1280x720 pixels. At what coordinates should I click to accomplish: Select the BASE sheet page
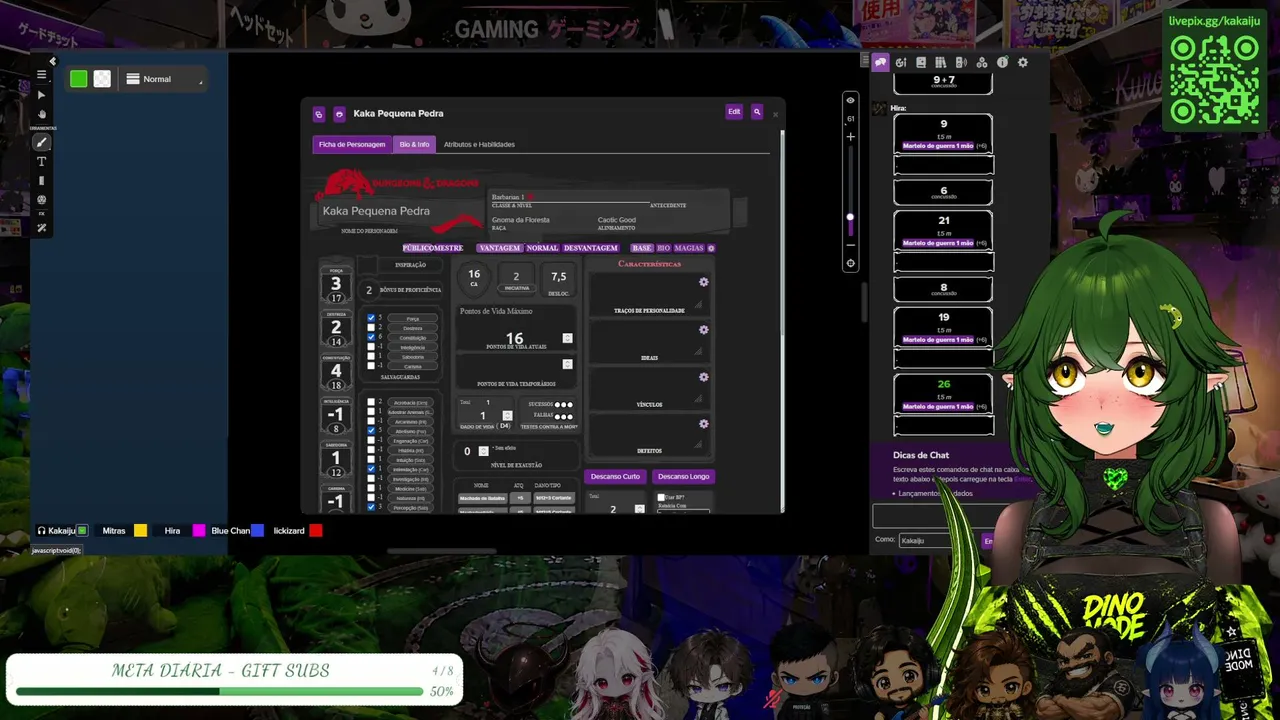pyautogui.click(x=641, y=248)
